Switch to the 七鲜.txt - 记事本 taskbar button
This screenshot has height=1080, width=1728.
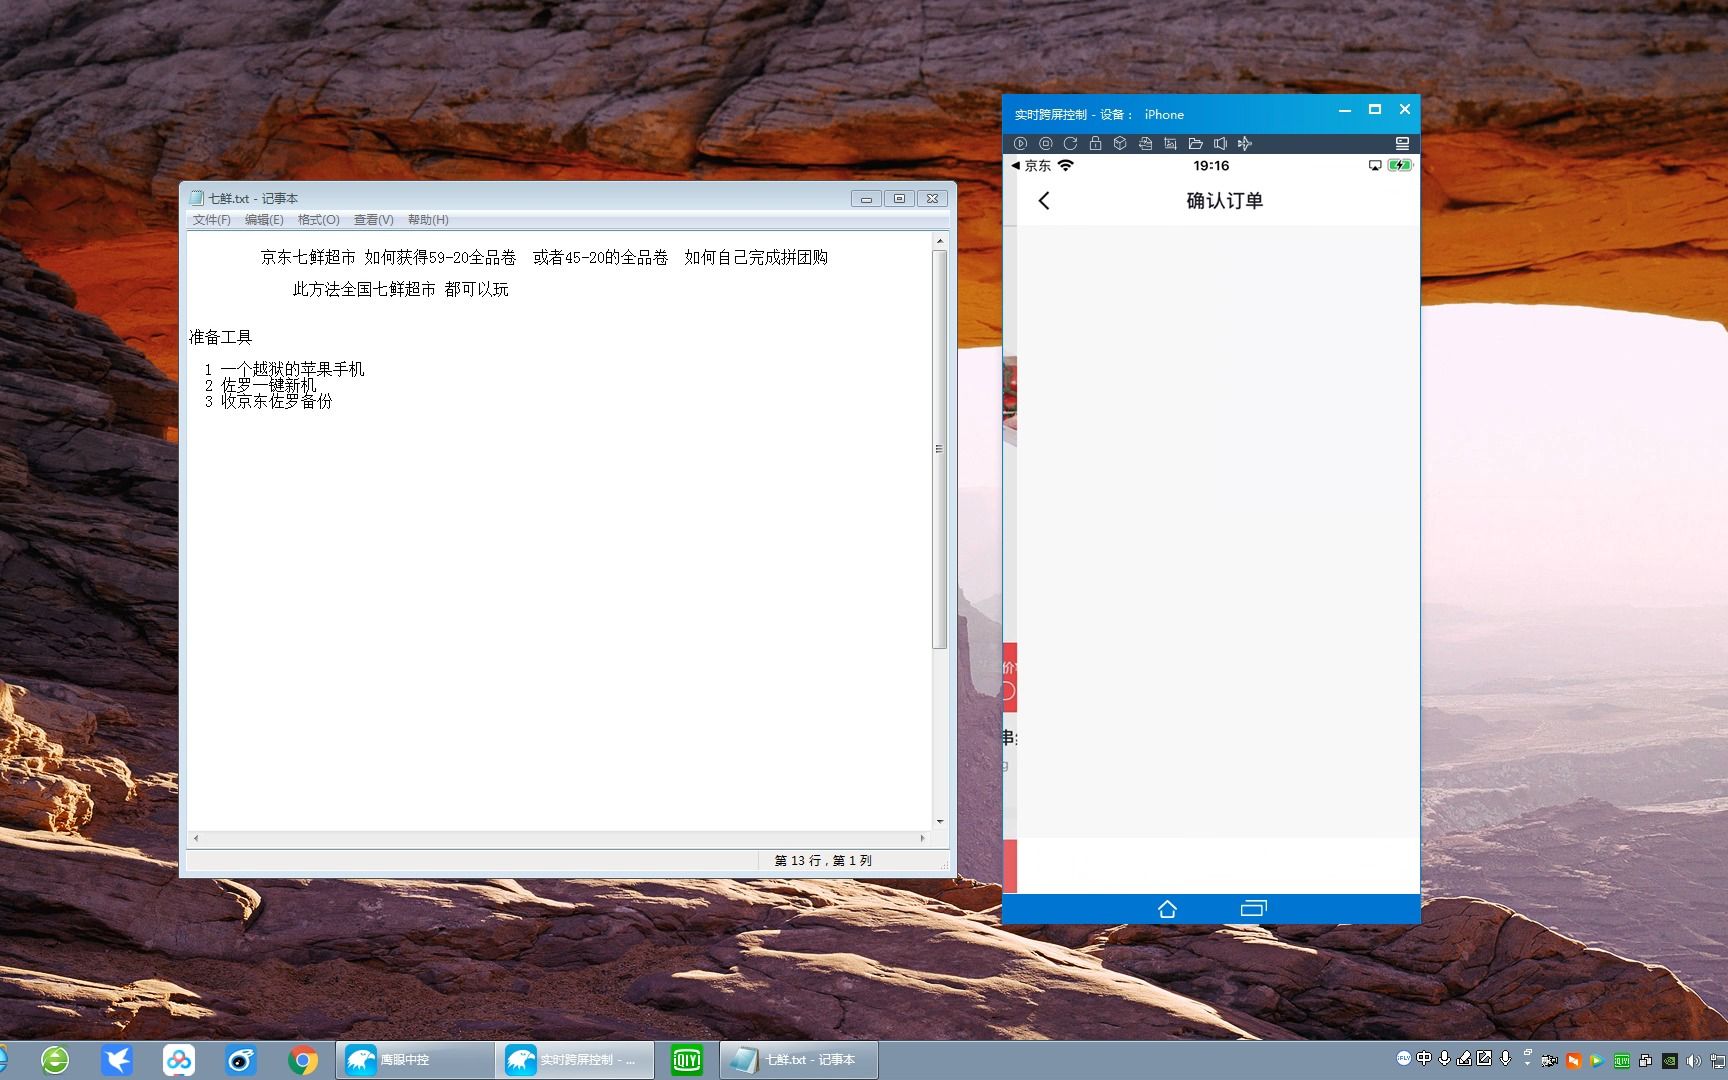click(799, 1060)
